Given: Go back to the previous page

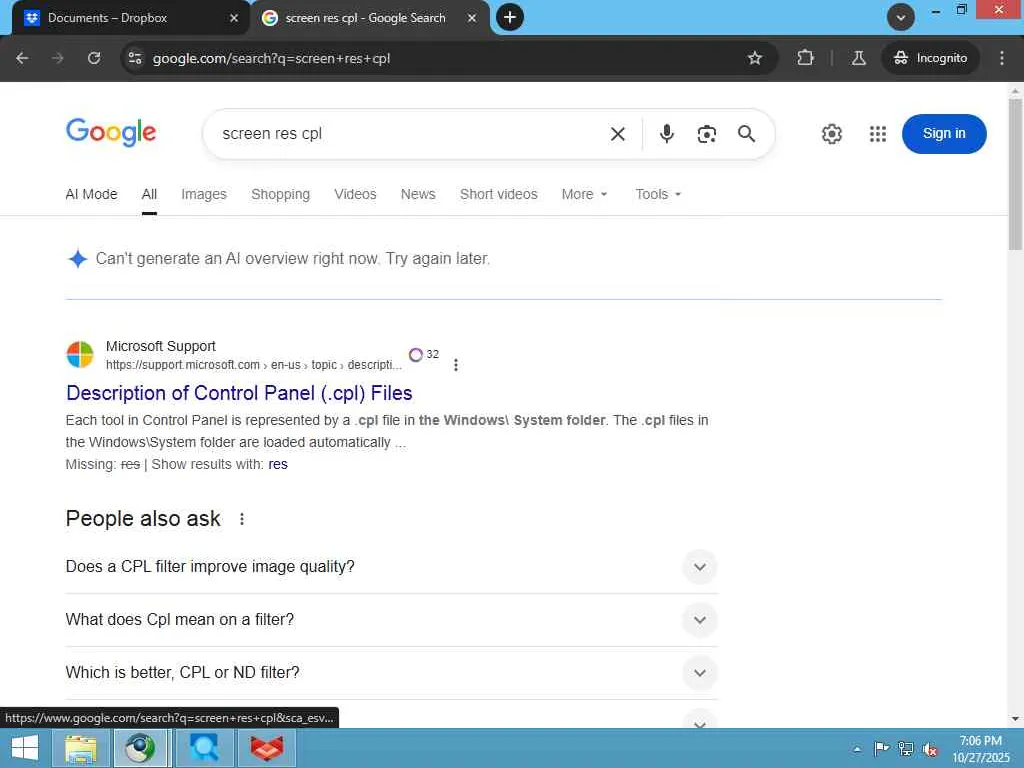Looking at the screenshot, I should [x=22, y=58].
